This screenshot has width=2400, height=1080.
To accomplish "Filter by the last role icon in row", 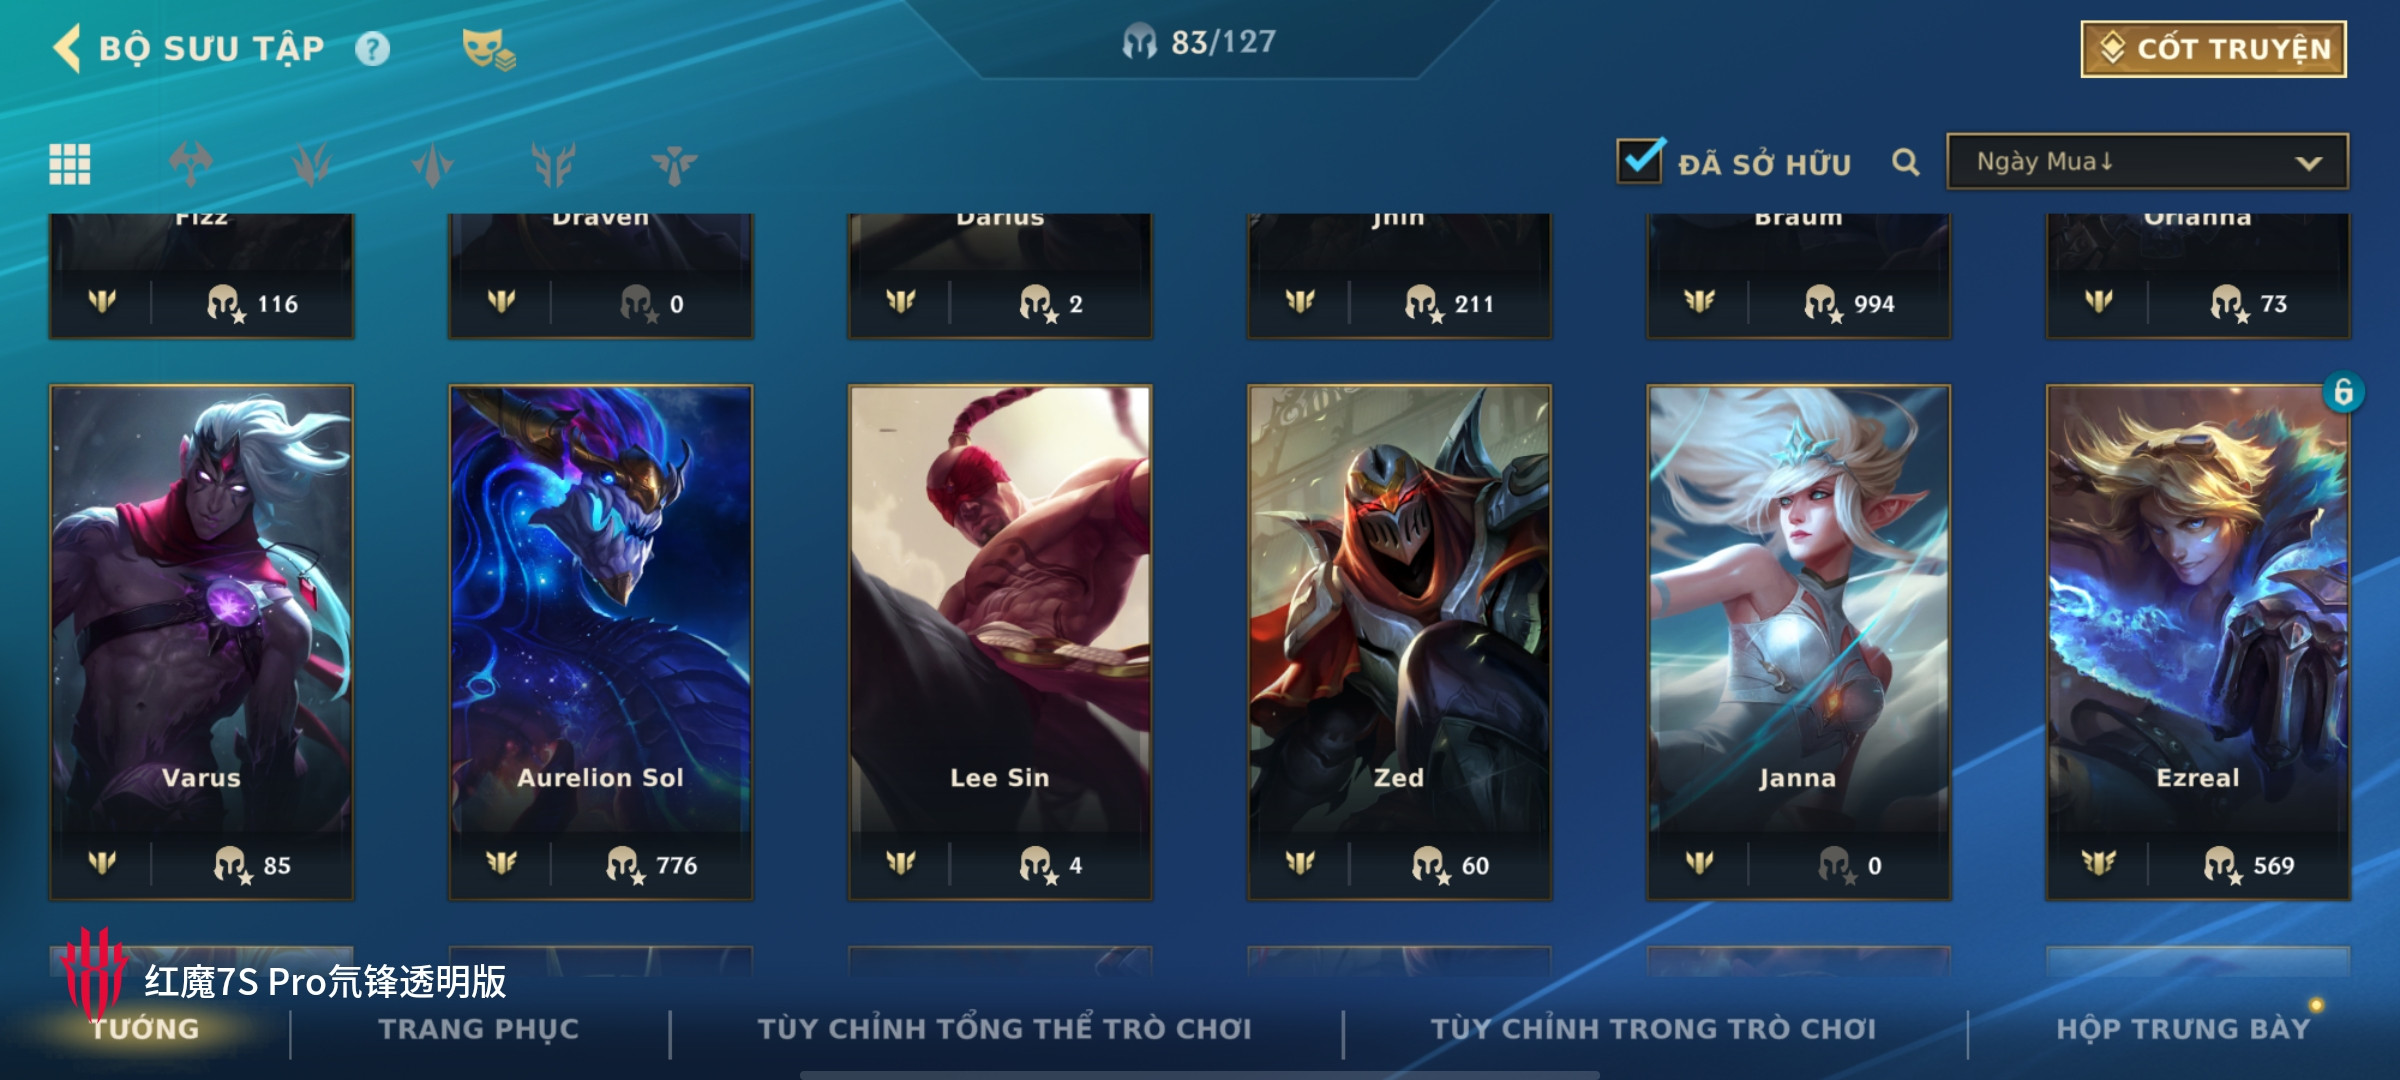I will pos(675,164).
